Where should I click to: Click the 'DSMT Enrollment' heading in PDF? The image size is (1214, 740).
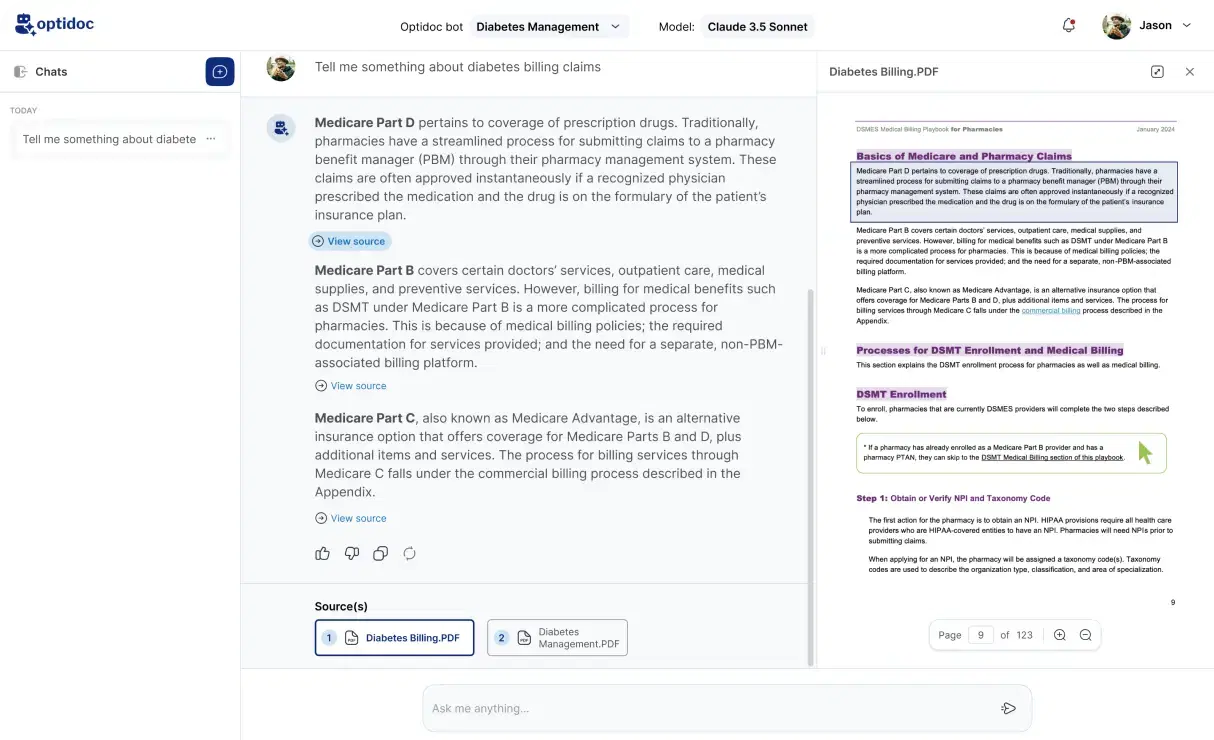pyautogui.click(x=901, y=394)
